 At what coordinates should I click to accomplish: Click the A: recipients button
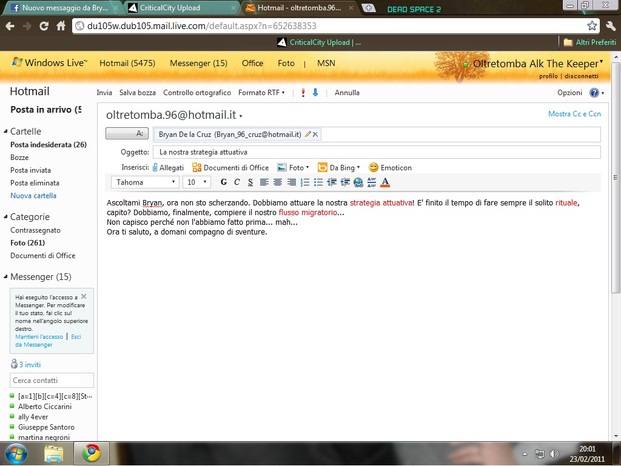click(x=127, y=133)
